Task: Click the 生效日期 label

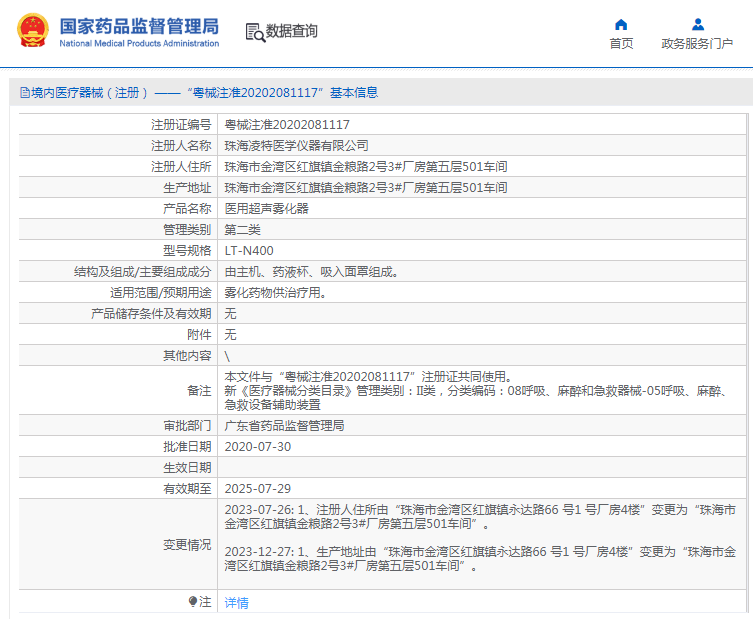Action: click(187, 468)
